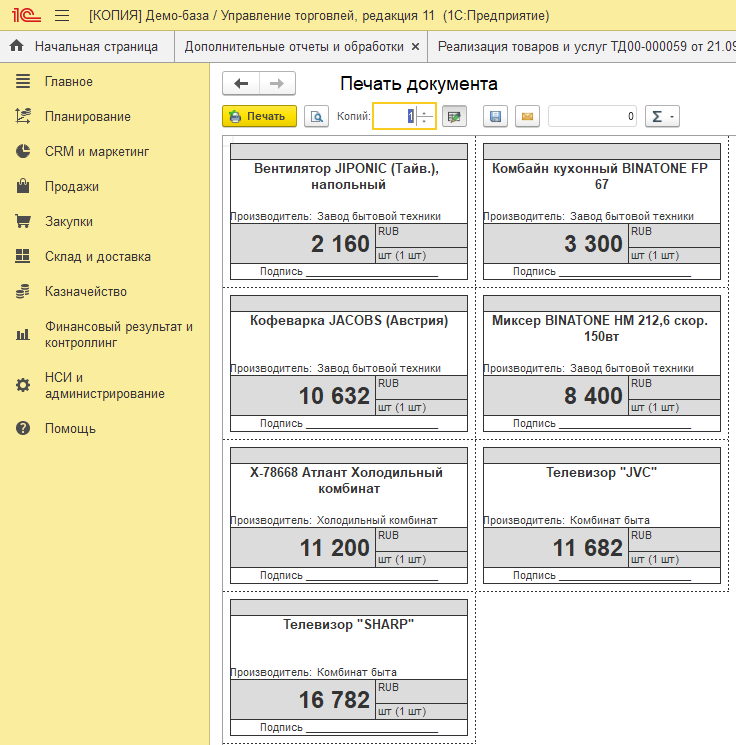Open the Казначейство section
This screenshot has width=736, height=745.
86,291
